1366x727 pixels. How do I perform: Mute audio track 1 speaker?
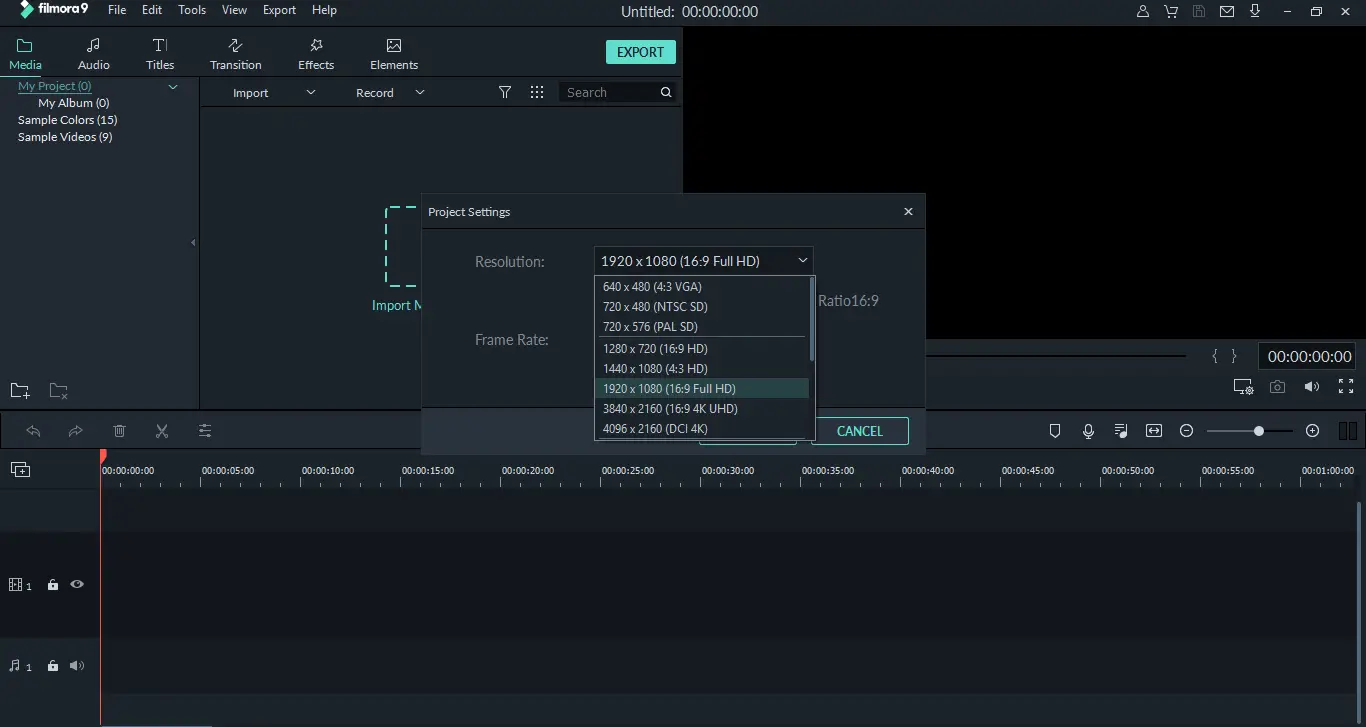coord(77,666)
